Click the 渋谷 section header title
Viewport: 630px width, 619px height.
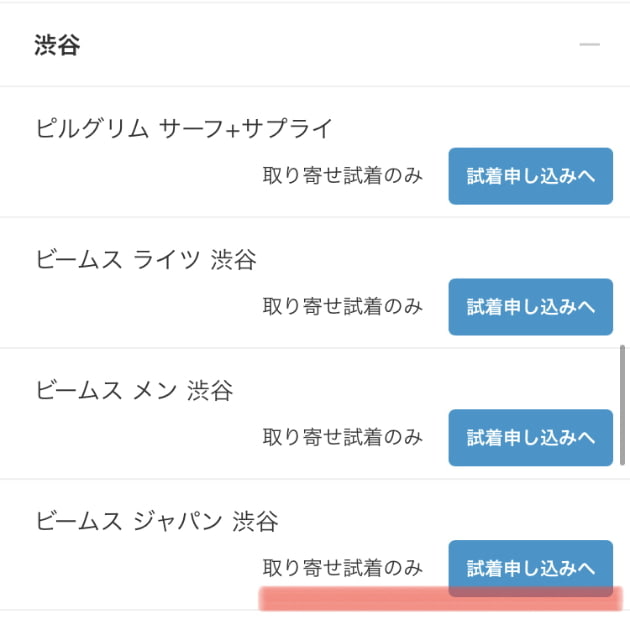tap(57, 45)
